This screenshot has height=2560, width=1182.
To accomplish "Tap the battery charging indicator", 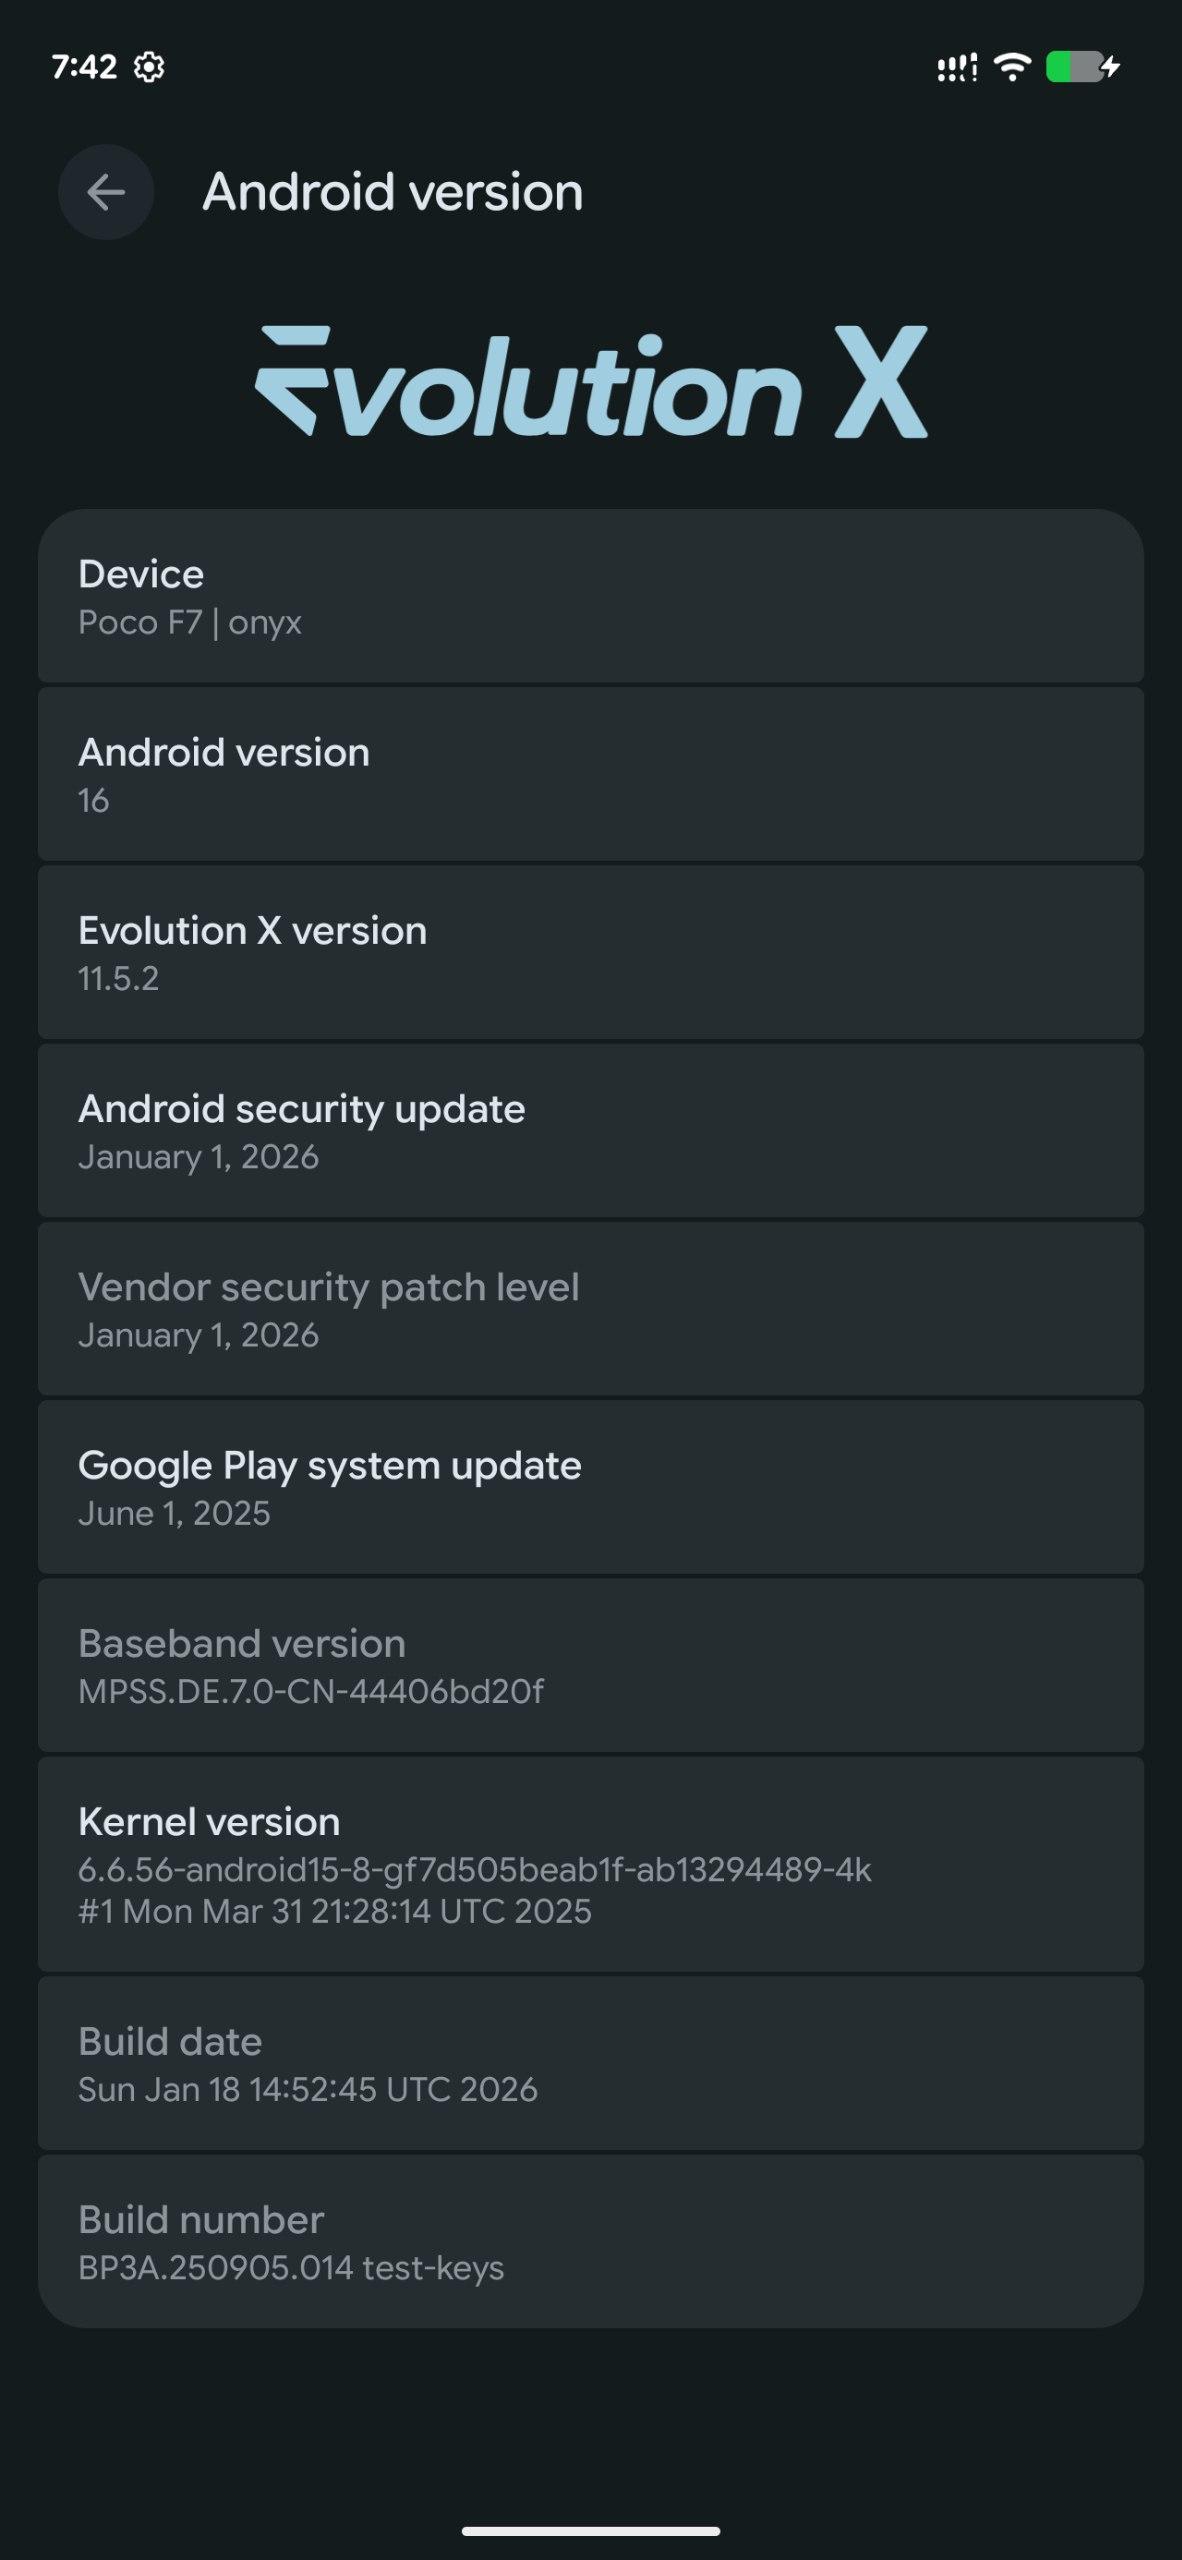I will [x=1075, y=67].
